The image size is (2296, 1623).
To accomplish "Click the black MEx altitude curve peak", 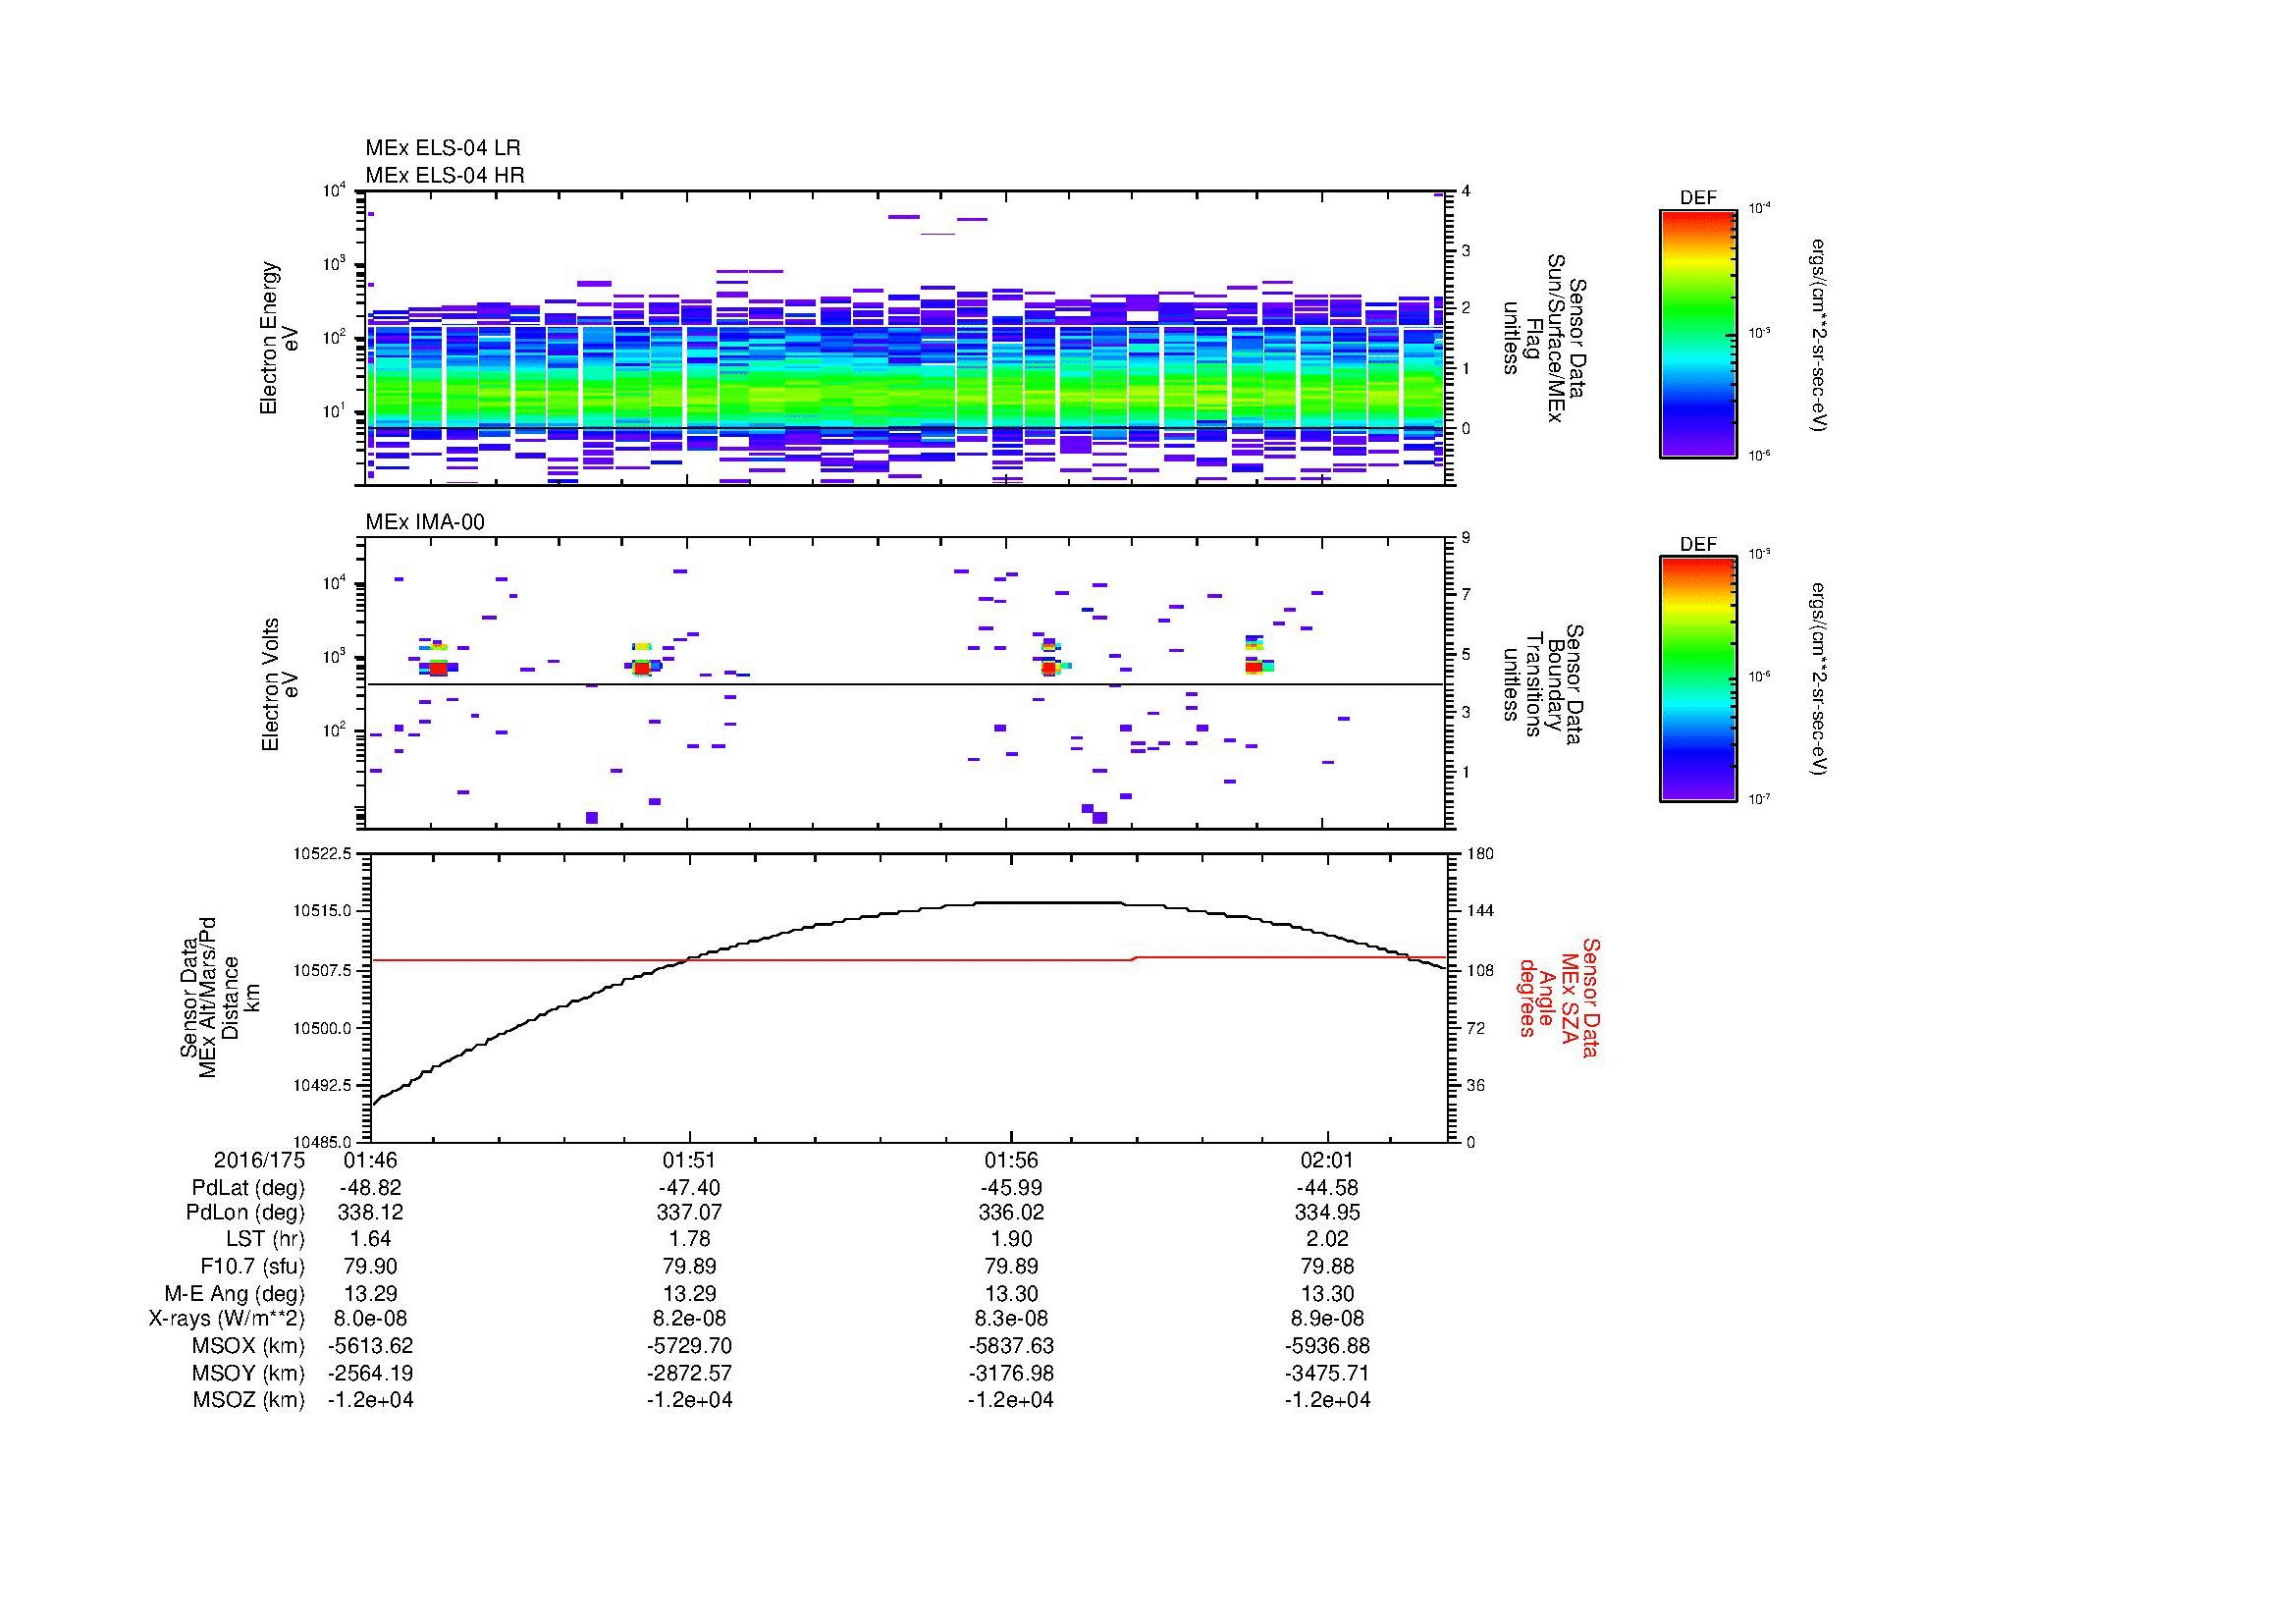I will [x=1050, y=902].
